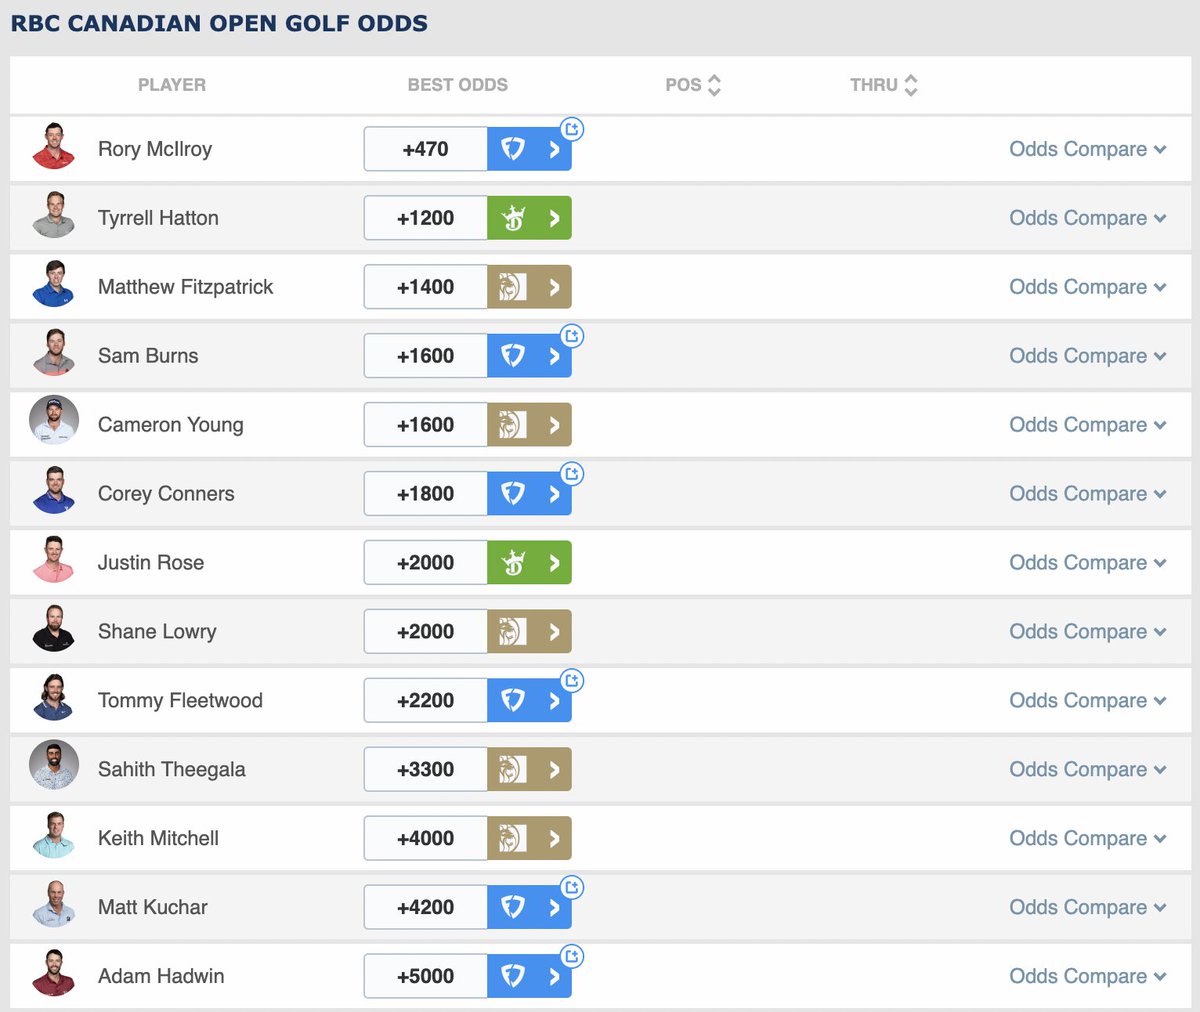Click the +3300 odds for Sahith Theegala
Viewport: 1200px width, 1012px height.
tap(426, 770)
